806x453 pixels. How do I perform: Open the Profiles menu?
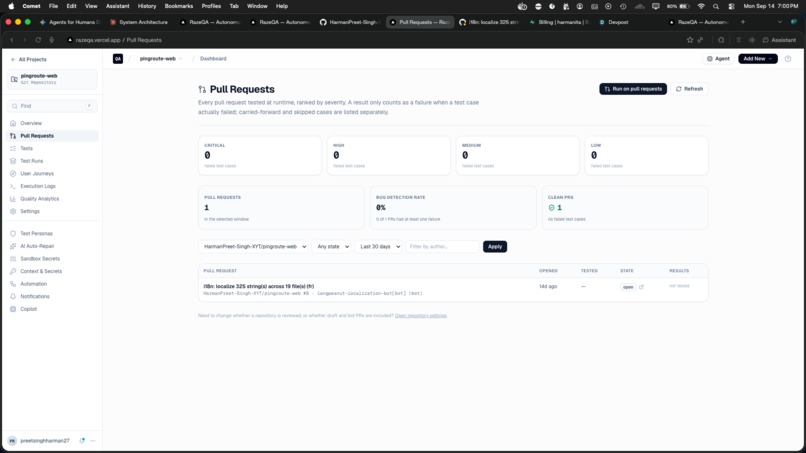211,6
